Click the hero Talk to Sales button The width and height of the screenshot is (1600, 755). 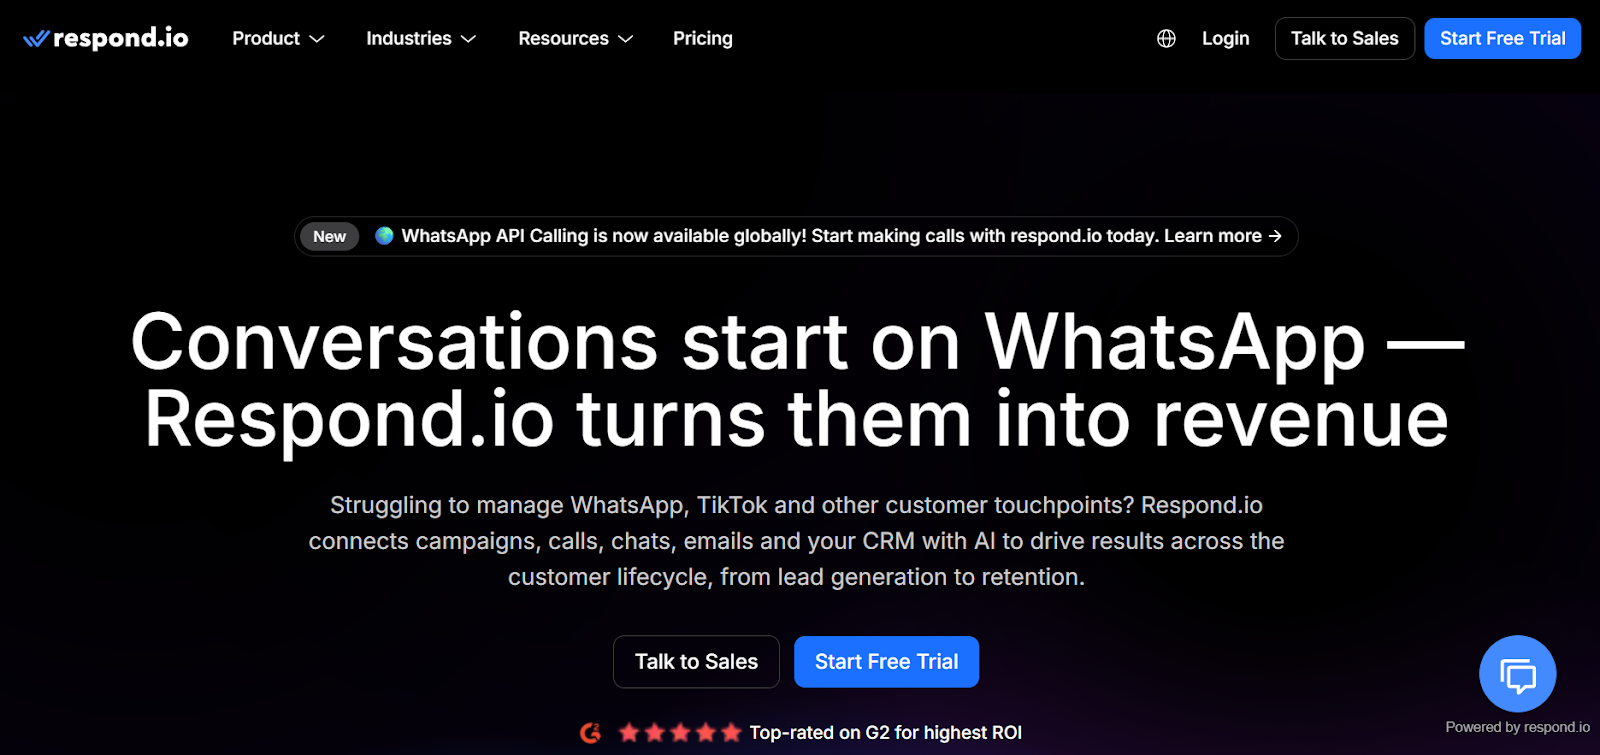(696, 662)
